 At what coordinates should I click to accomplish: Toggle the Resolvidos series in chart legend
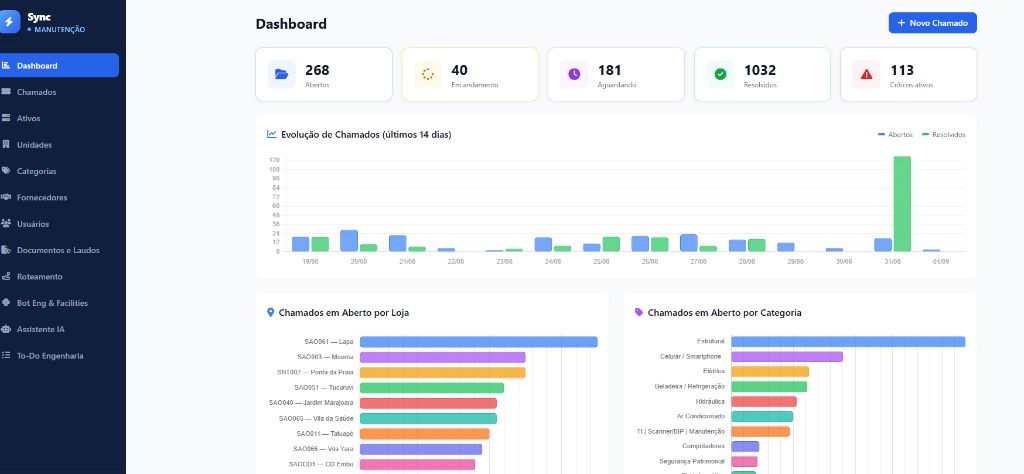[x=944, y=134]
